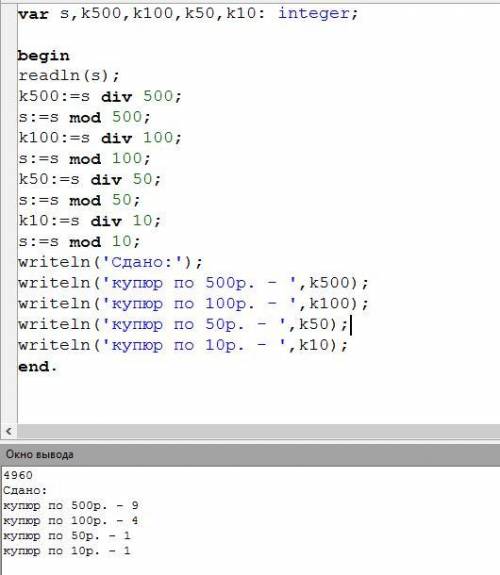Click the input value 4960 in output window
500x575 pixels.
pos(18,475)
